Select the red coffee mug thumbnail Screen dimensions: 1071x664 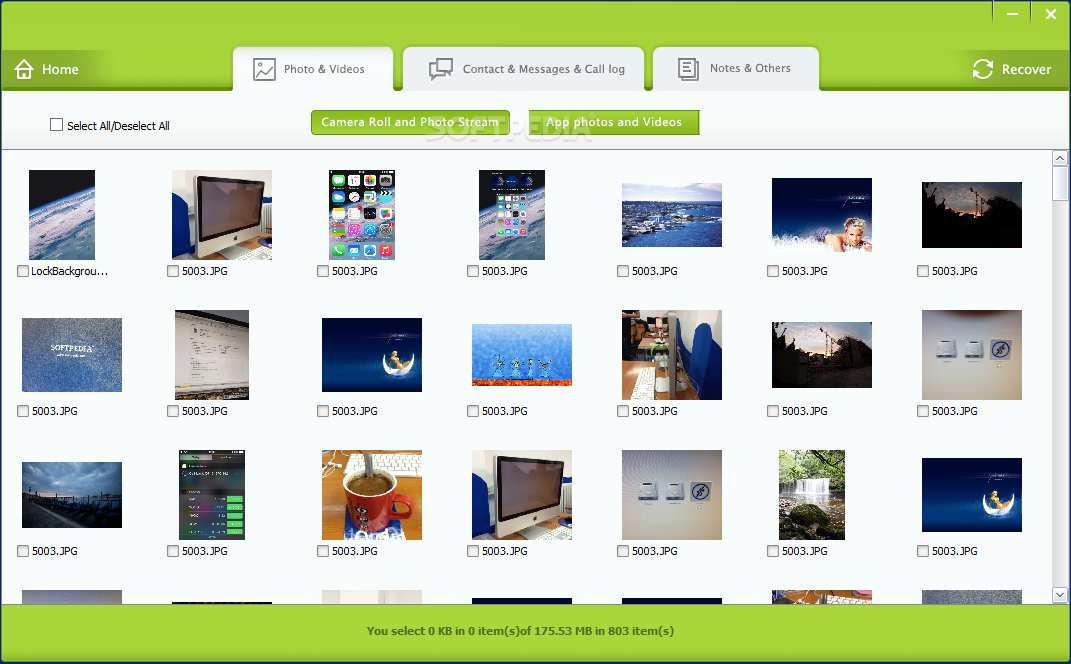pyautogui.click(x=372, y=495)
